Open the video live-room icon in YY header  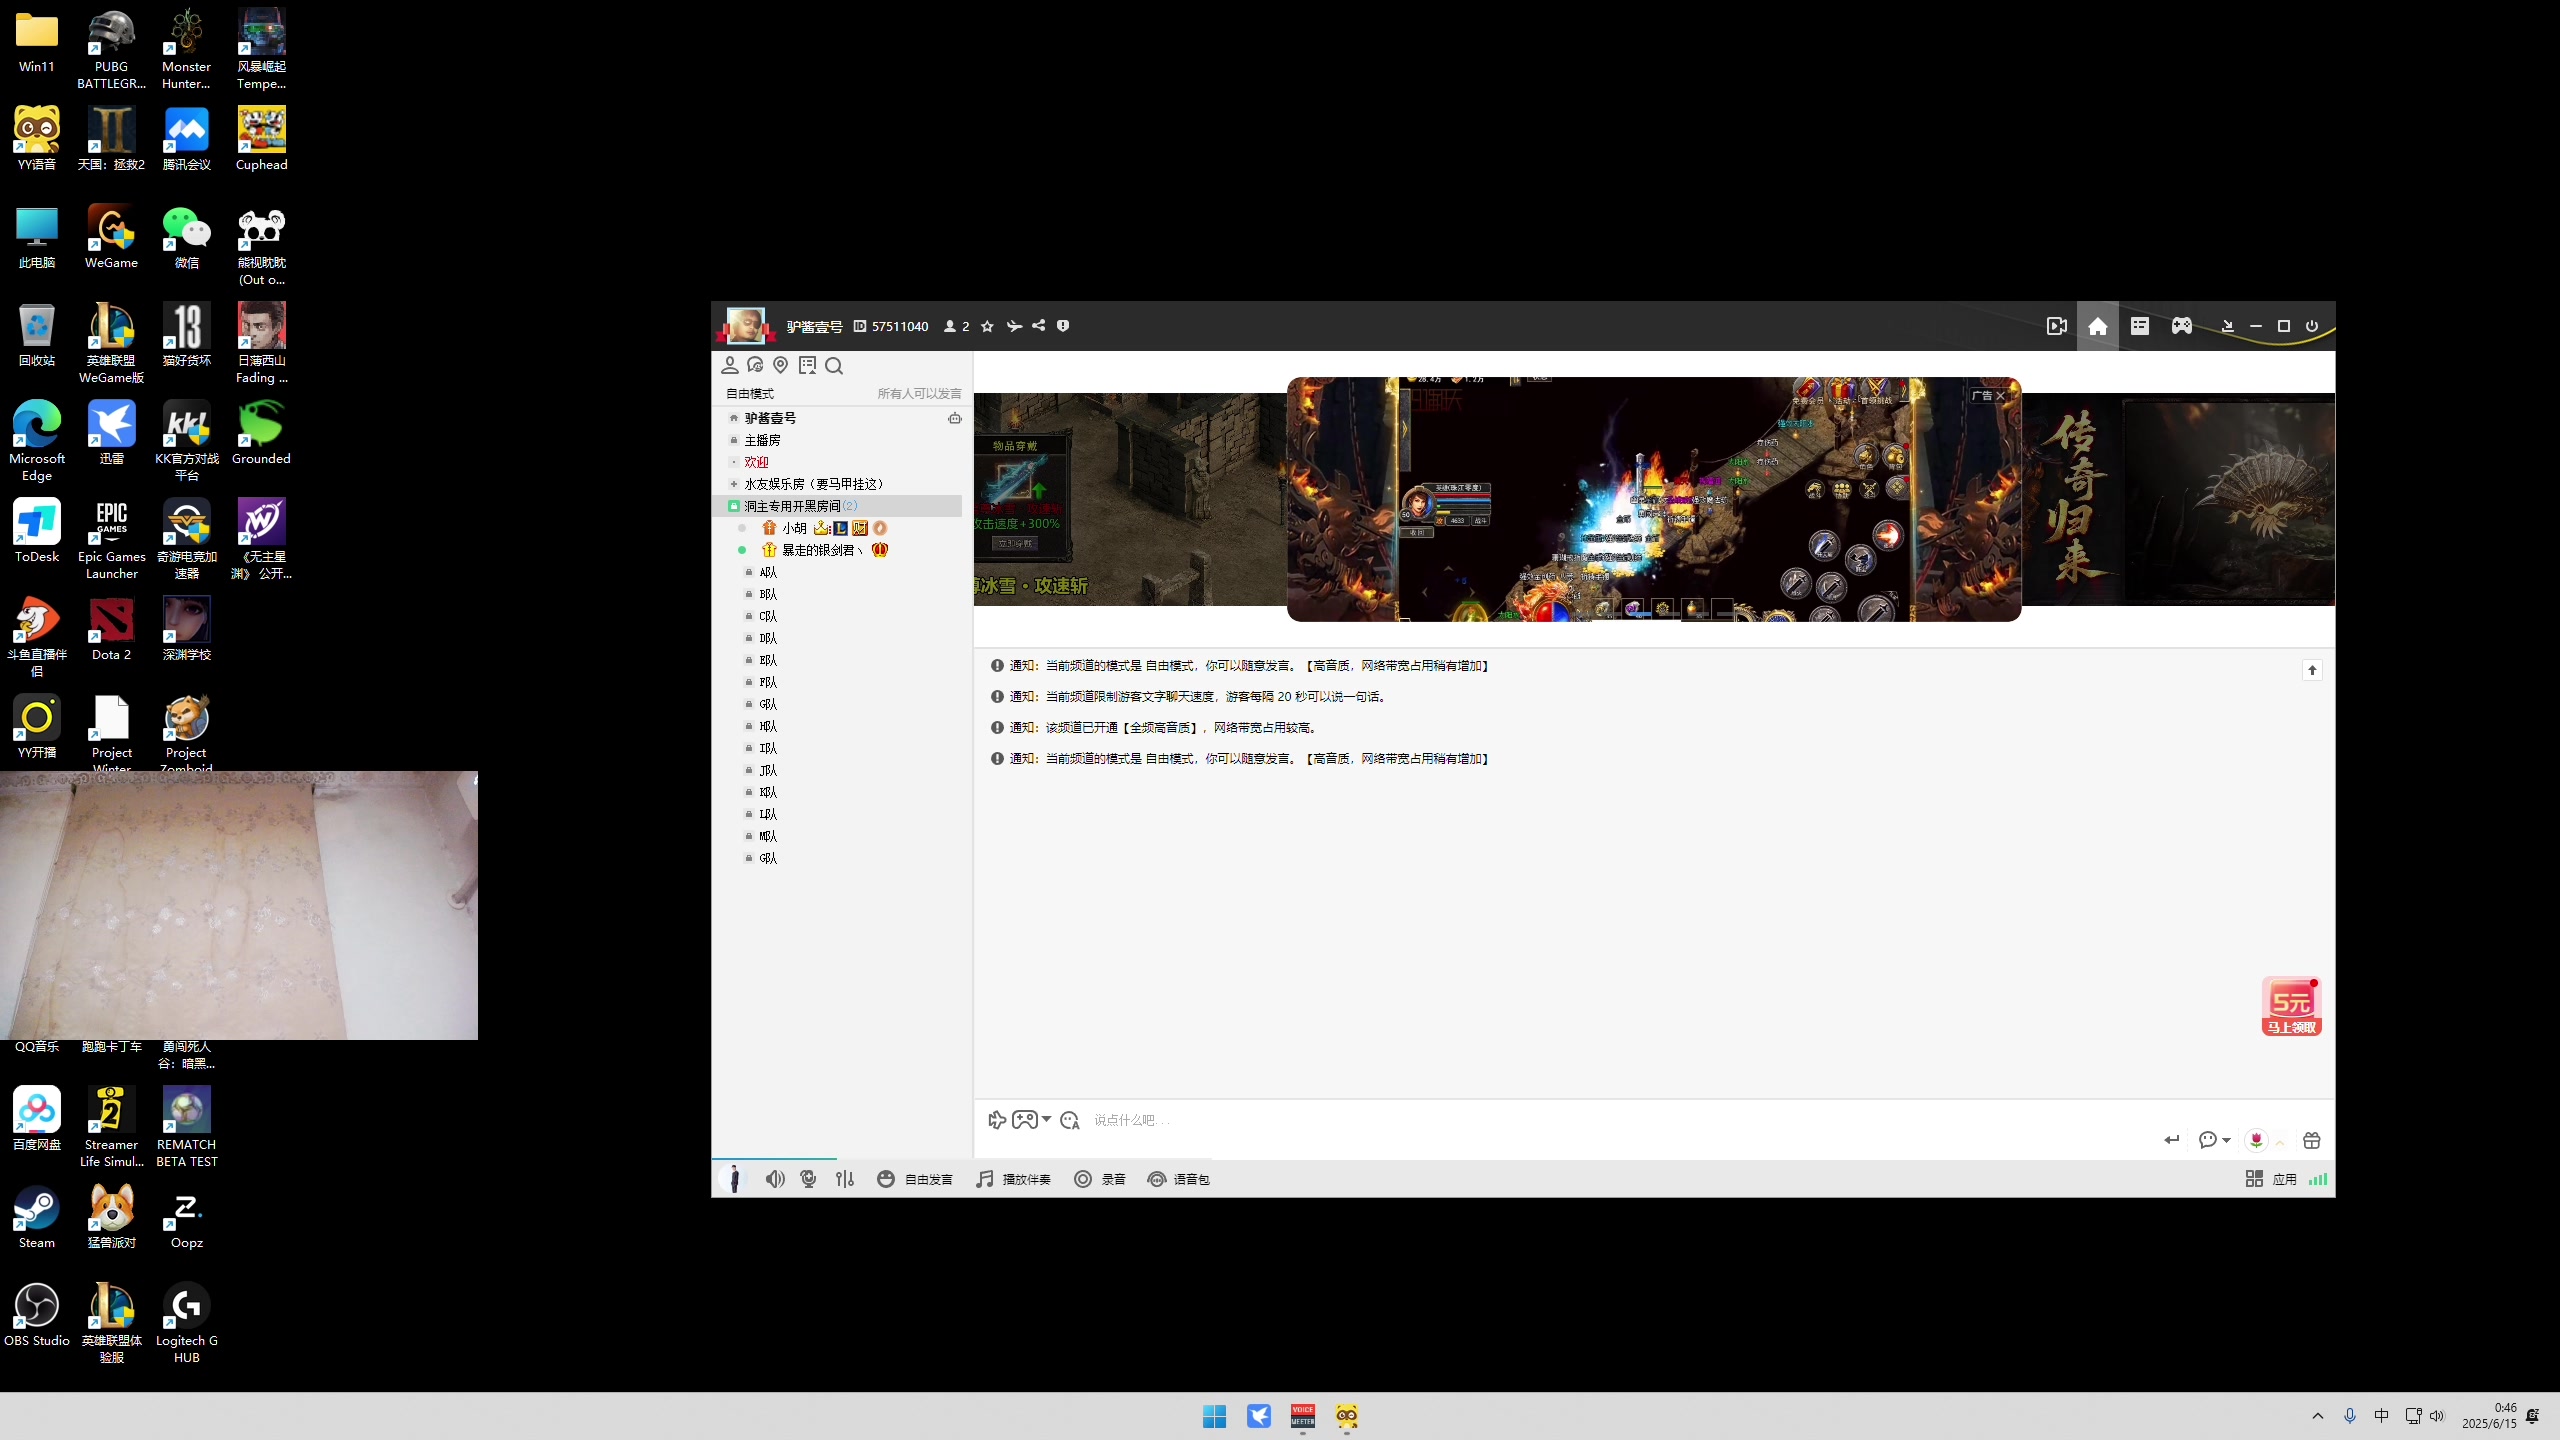[x=2057, y=326]
